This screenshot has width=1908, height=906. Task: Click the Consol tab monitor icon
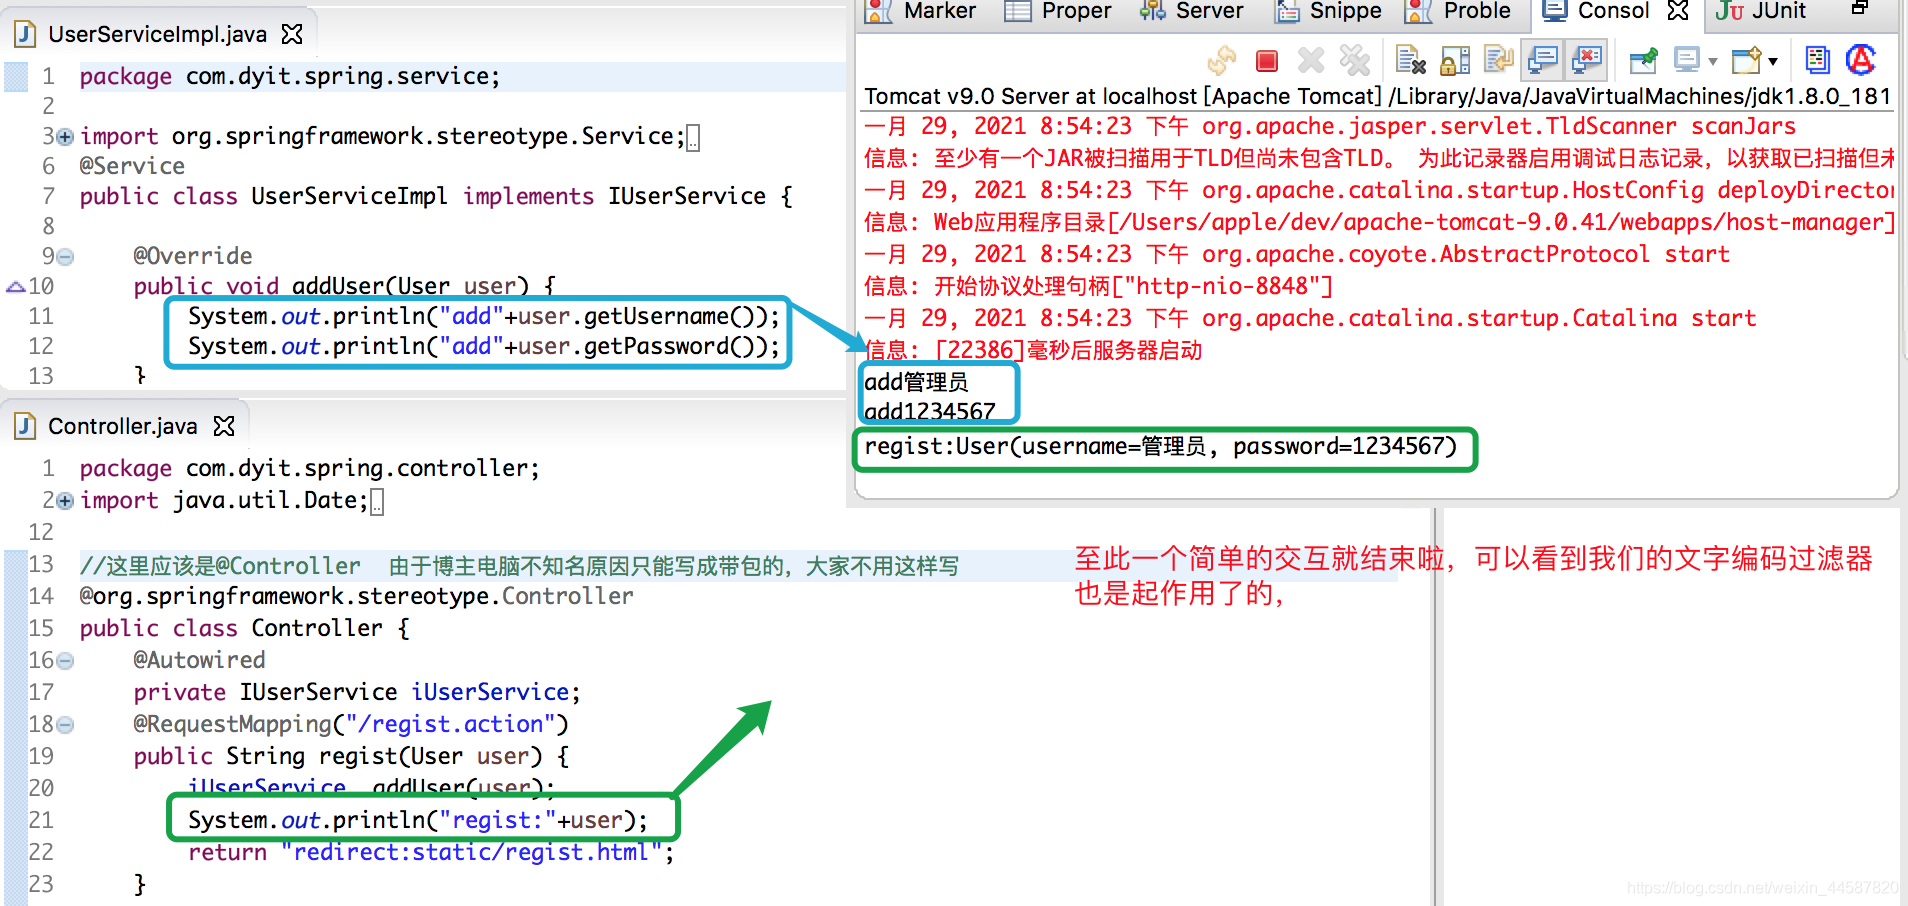1555,10
